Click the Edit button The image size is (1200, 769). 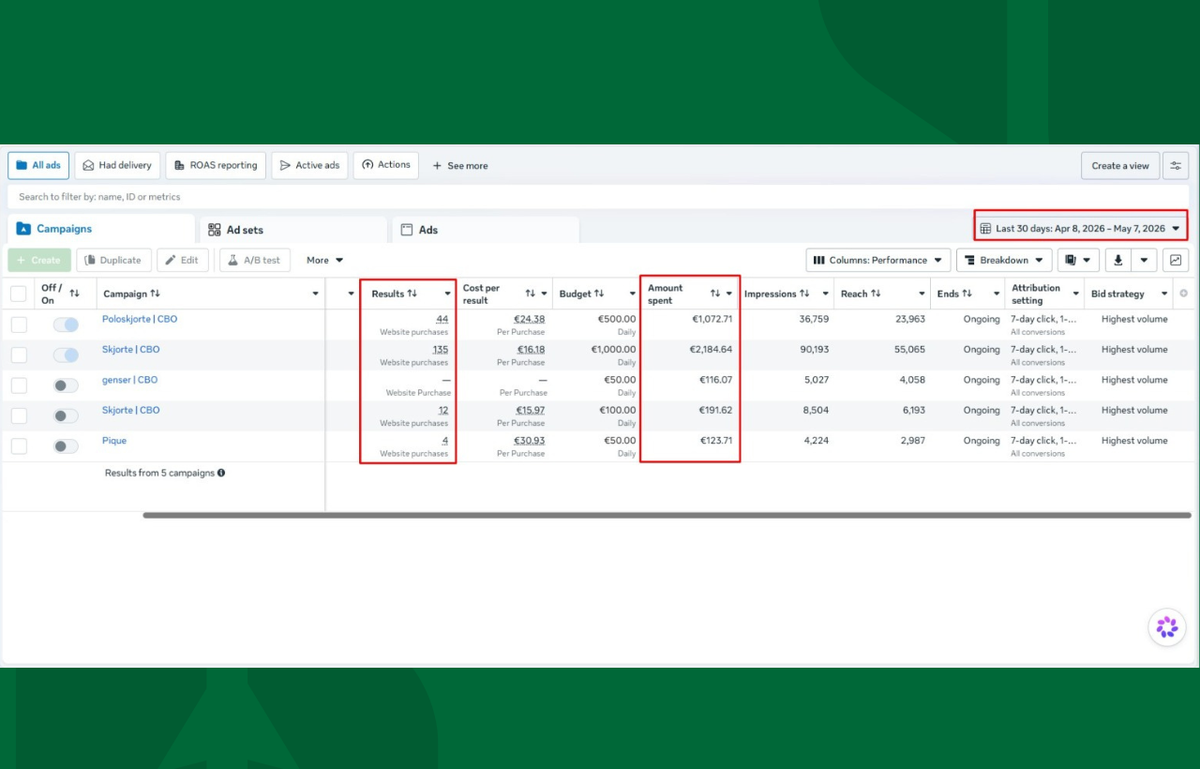(182, 260)
